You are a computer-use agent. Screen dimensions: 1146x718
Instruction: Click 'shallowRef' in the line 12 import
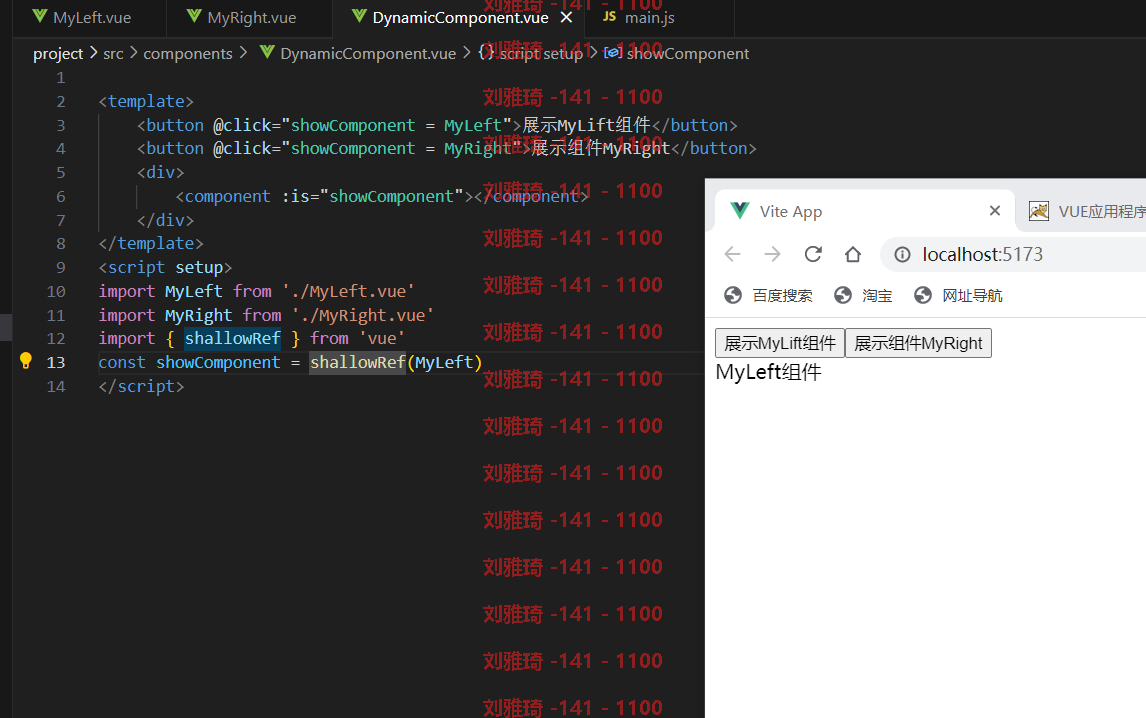(x=232, y=339)
